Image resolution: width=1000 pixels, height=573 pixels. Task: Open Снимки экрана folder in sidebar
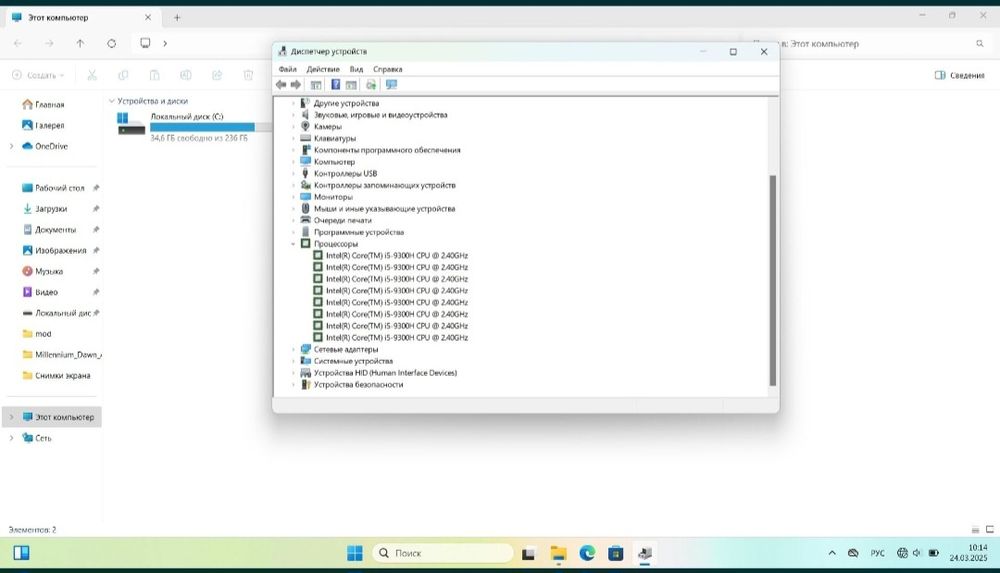tap(56, 376)
